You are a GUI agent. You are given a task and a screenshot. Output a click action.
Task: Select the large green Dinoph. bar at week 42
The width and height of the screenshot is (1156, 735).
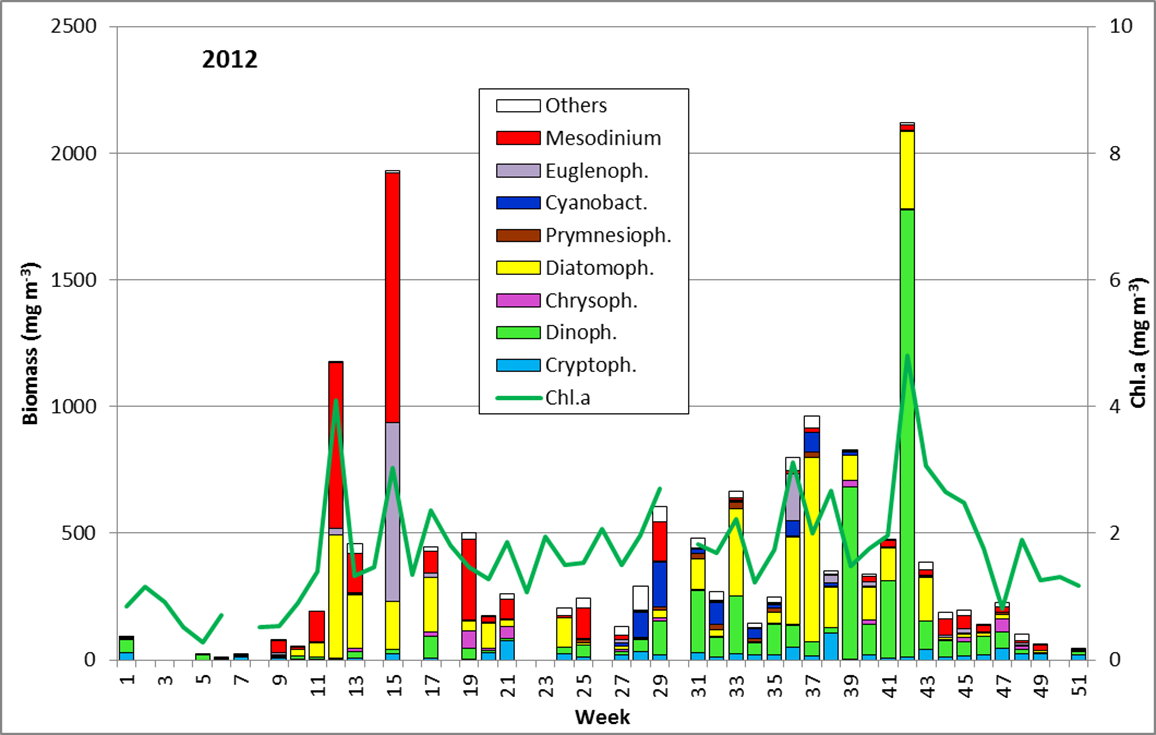tap(907, 430)
